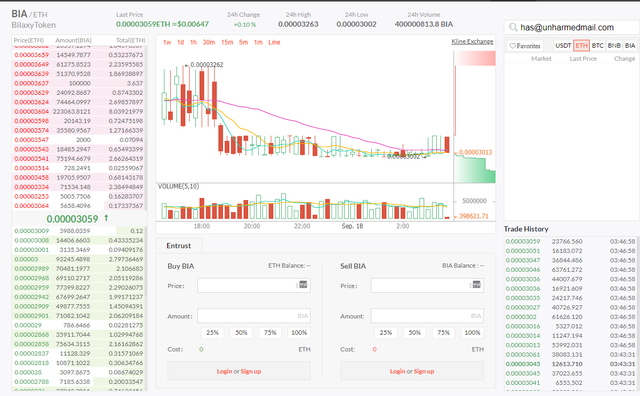Click trade history entry 0.00003061
This screenshot has width=640, height=396.
point(570,355)
